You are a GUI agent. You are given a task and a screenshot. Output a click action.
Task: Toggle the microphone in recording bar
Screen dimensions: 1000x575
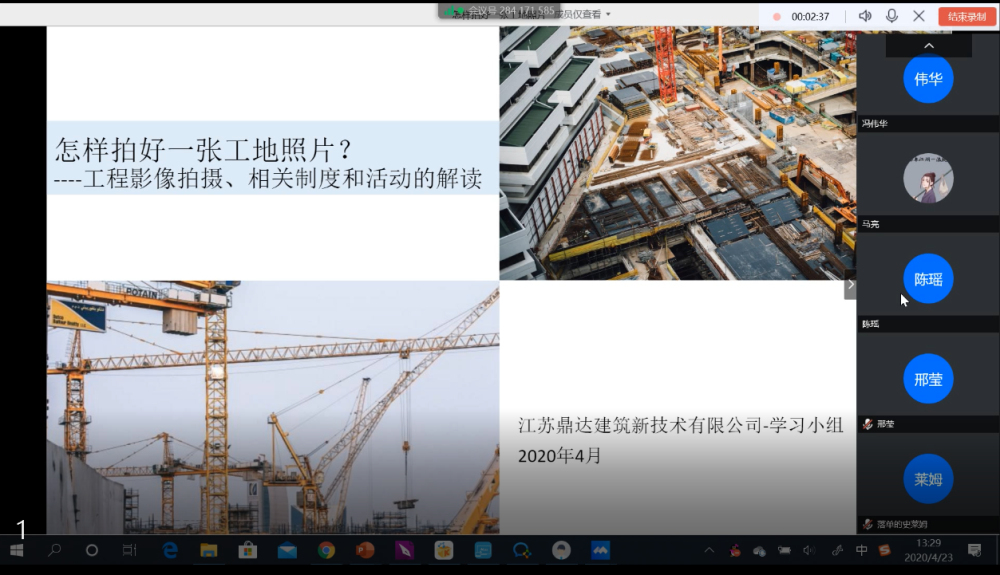coord(891,16)
